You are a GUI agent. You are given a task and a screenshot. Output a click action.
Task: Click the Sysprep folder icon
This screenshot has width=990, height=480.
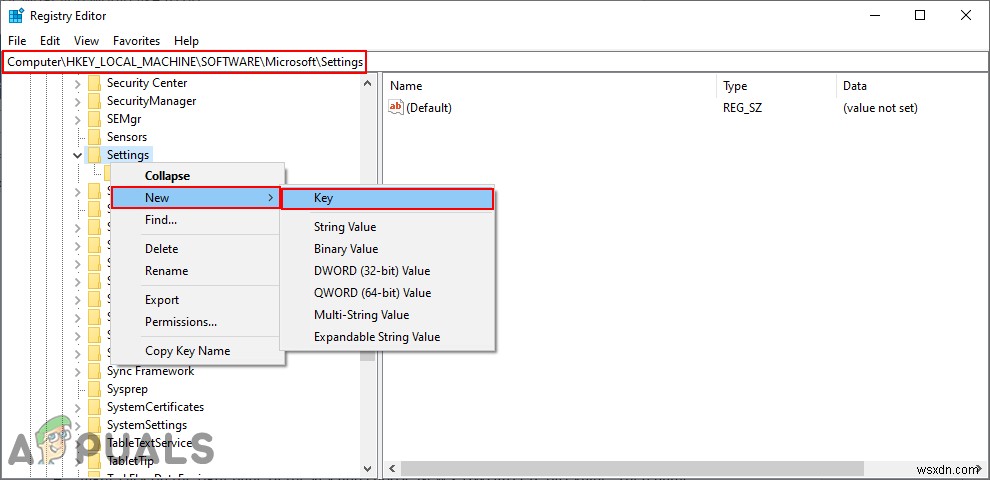[95, 389]
